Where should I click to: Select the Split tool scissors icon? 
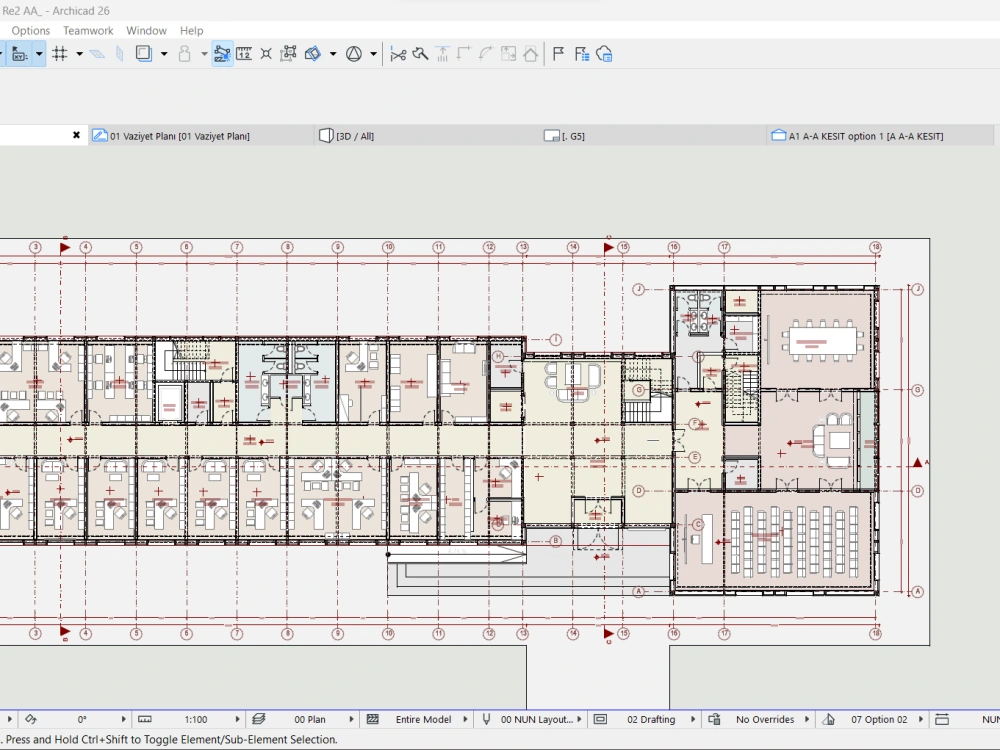tap(398, 53)
